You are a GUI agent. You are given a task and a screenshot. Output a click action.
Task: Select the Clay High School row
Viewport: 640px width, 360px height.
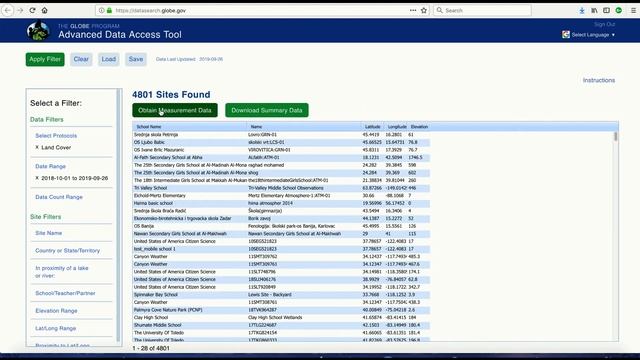click(281, 317)
